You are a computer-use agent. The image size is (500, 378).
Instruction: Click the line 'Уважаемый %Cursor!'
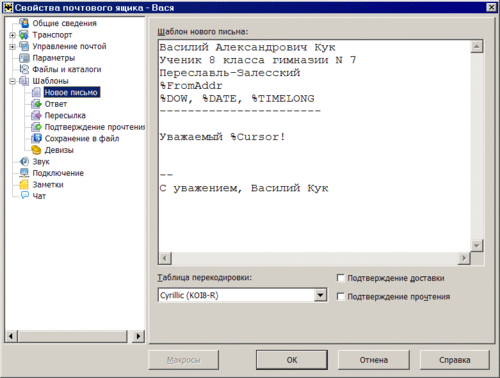pyautogui.click(x=222, y=137)
